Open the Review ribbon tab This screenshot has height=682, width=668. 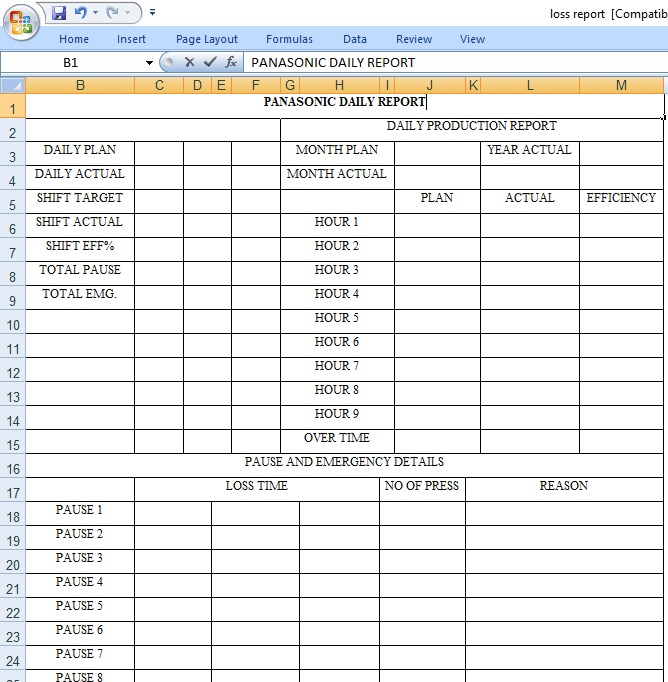(414, 39)
